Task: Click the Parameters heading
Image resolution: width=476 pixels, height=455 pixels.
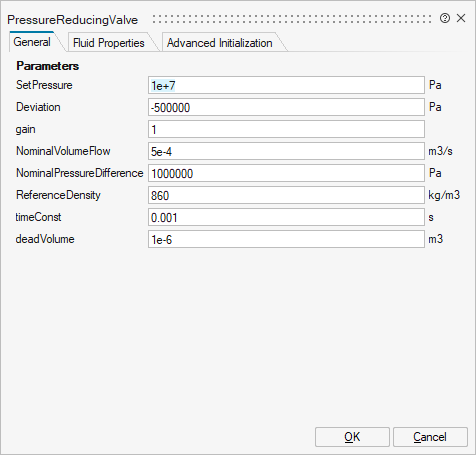Action: tap(48, 66)
